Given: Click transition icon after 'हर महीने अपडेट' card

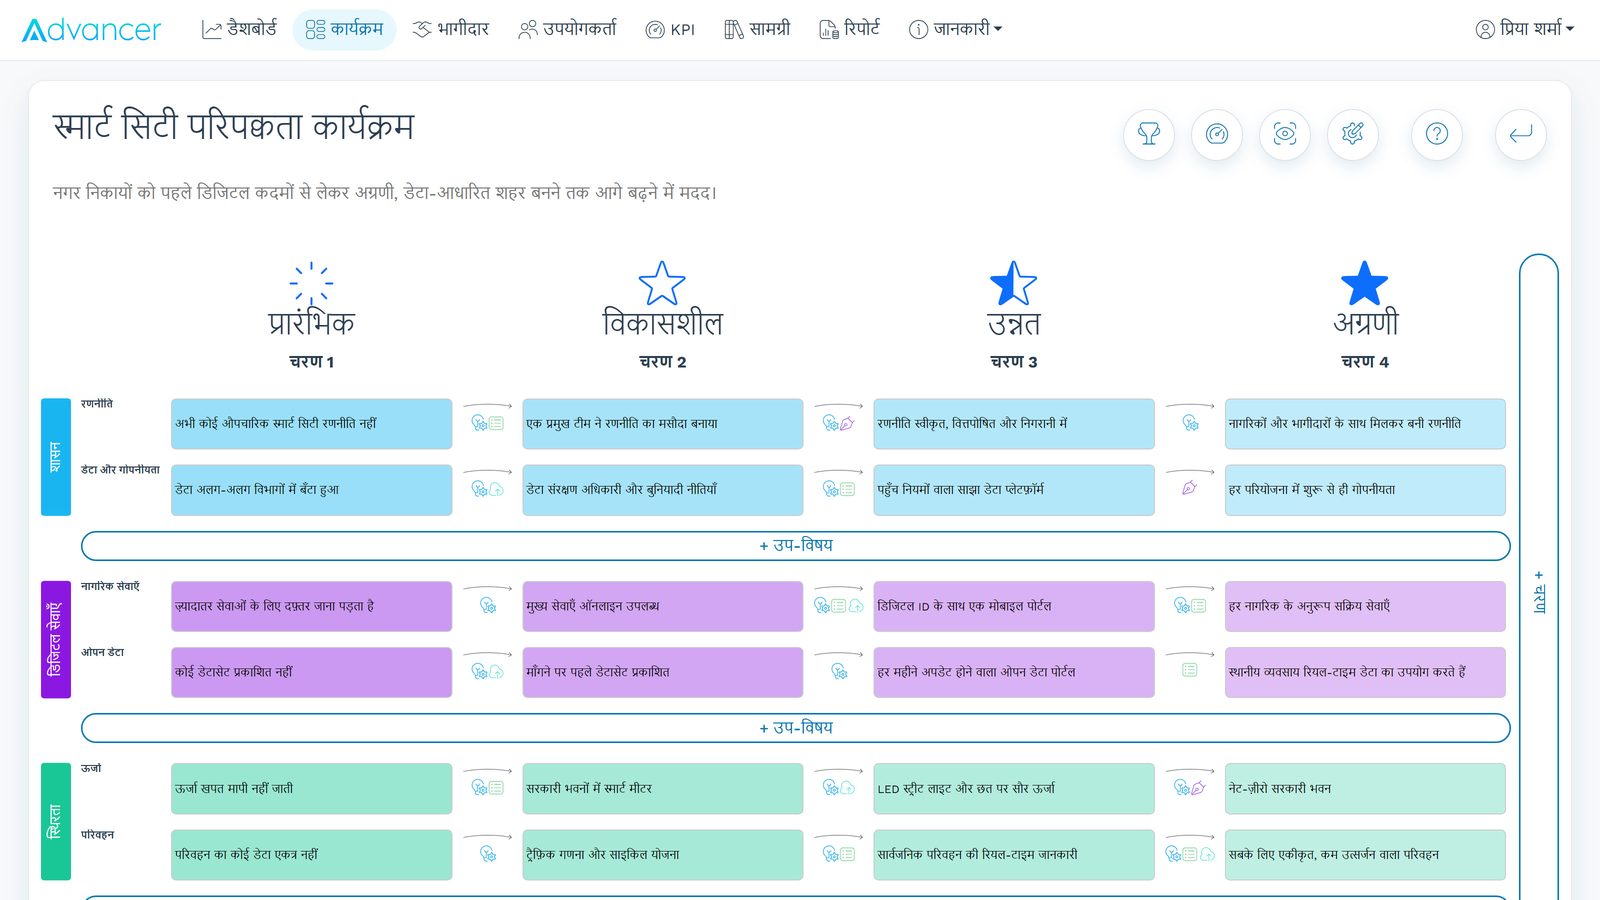Looking at the screenshot, I should point(1189,670).
